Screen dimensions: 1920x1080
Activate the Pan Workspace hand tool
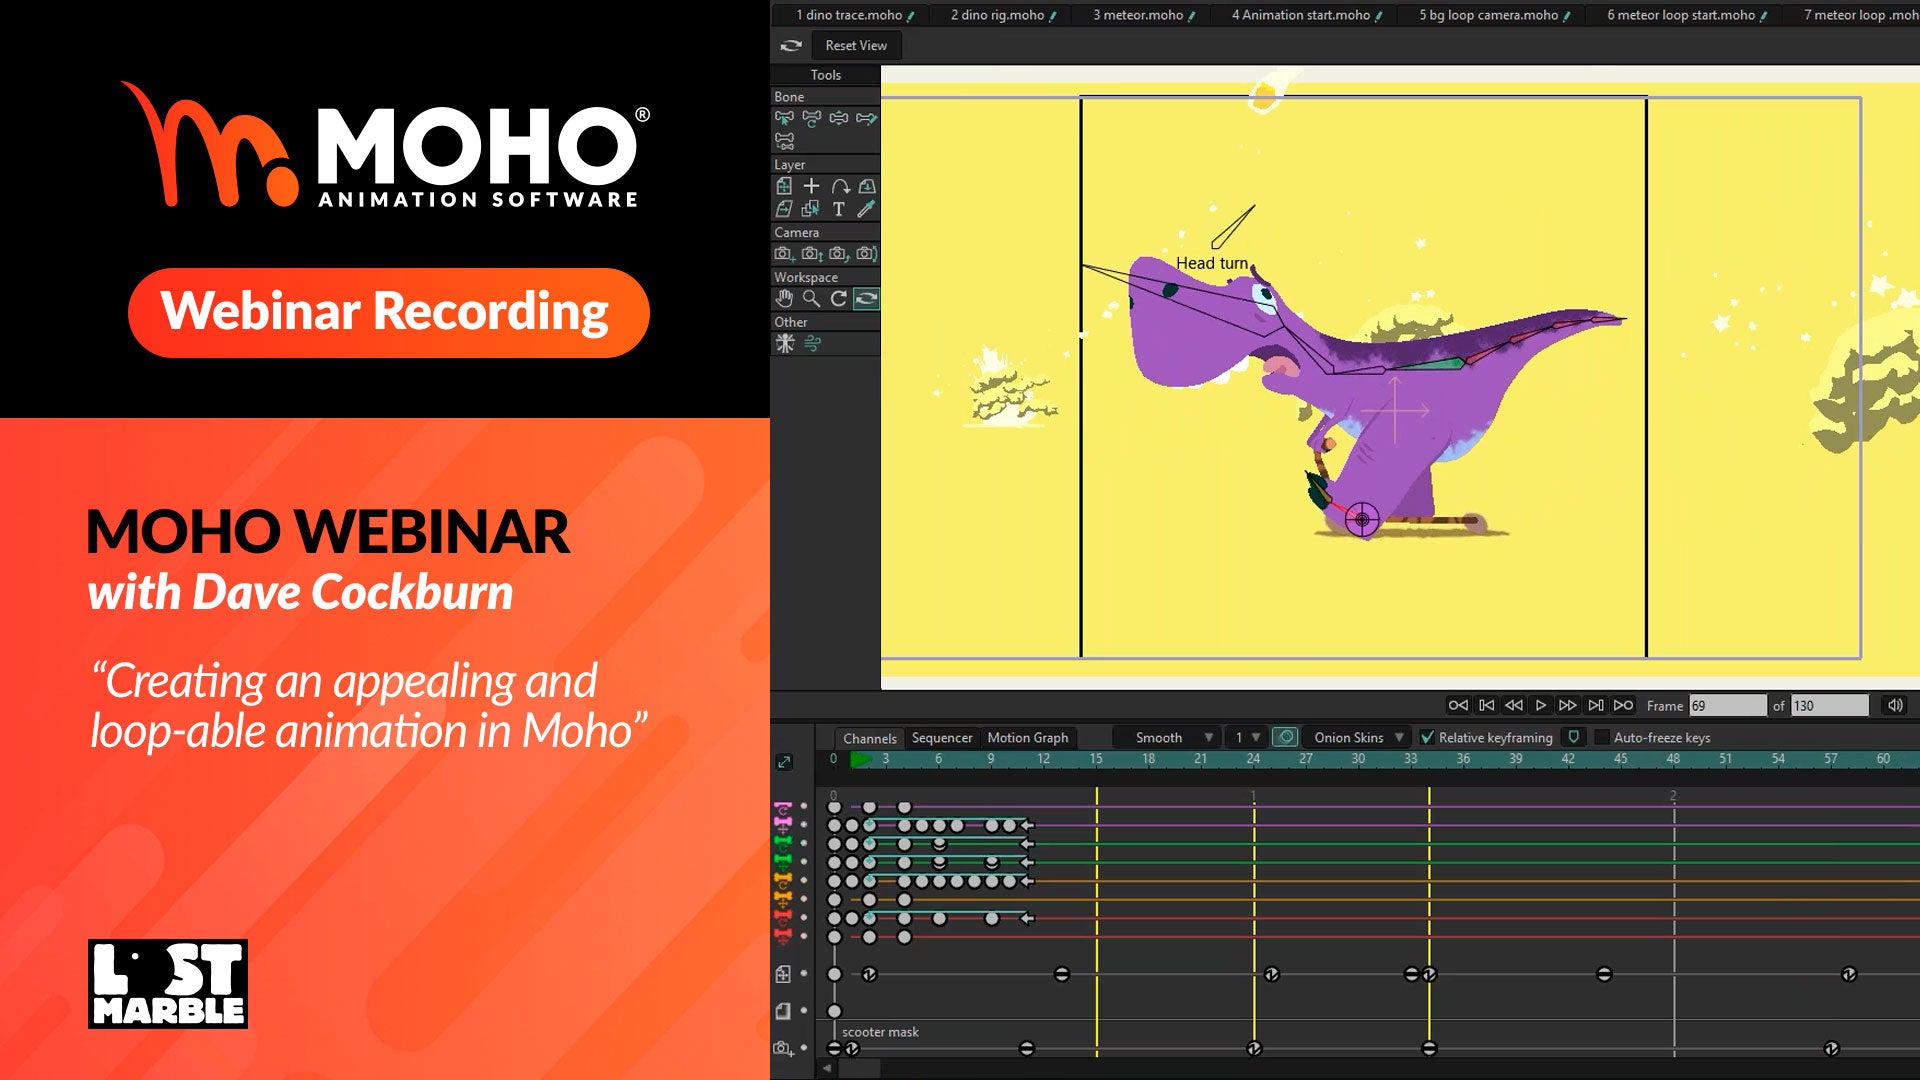coord(784,298)
